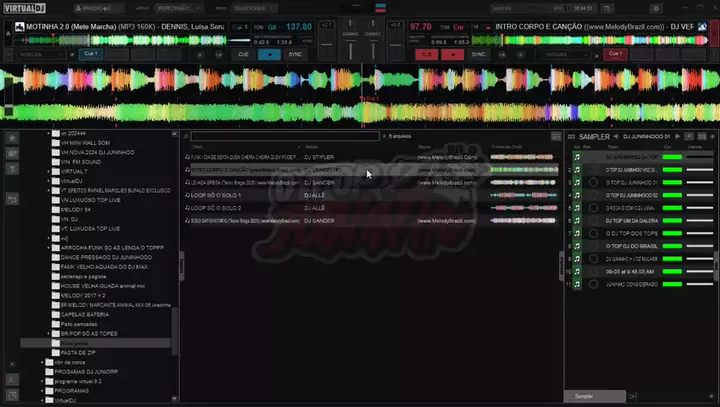This screenshot has width=720, height=407.
Task: Toggle play mode circle for O DJ TOP DOS TOPS
Action: coord(593,233)
